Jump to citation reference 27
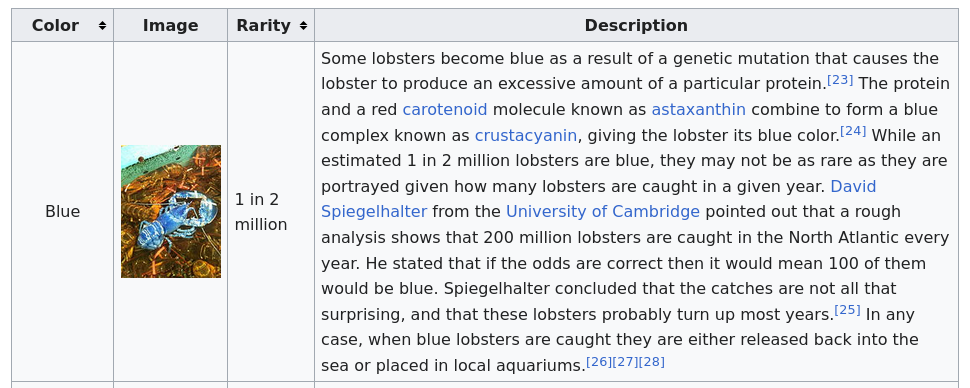 pyautogui.click(x=625, y=361)
